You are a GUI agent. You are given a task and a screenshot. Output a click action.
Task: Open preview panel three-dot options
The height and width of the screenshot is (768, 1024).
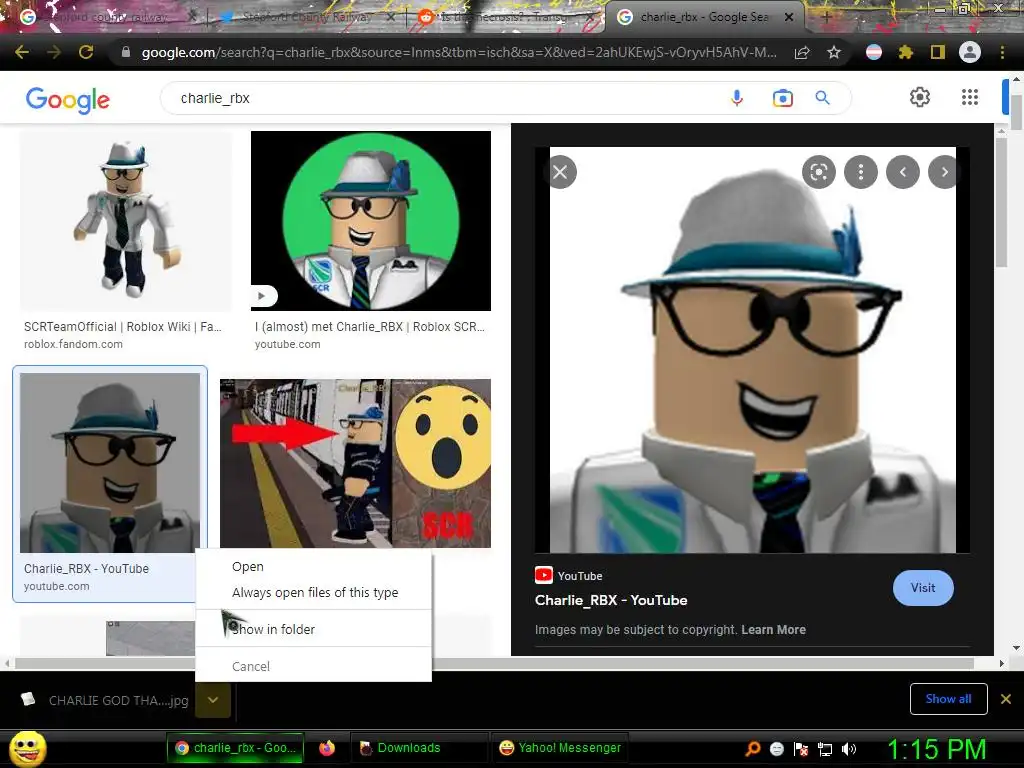point(861,172)
